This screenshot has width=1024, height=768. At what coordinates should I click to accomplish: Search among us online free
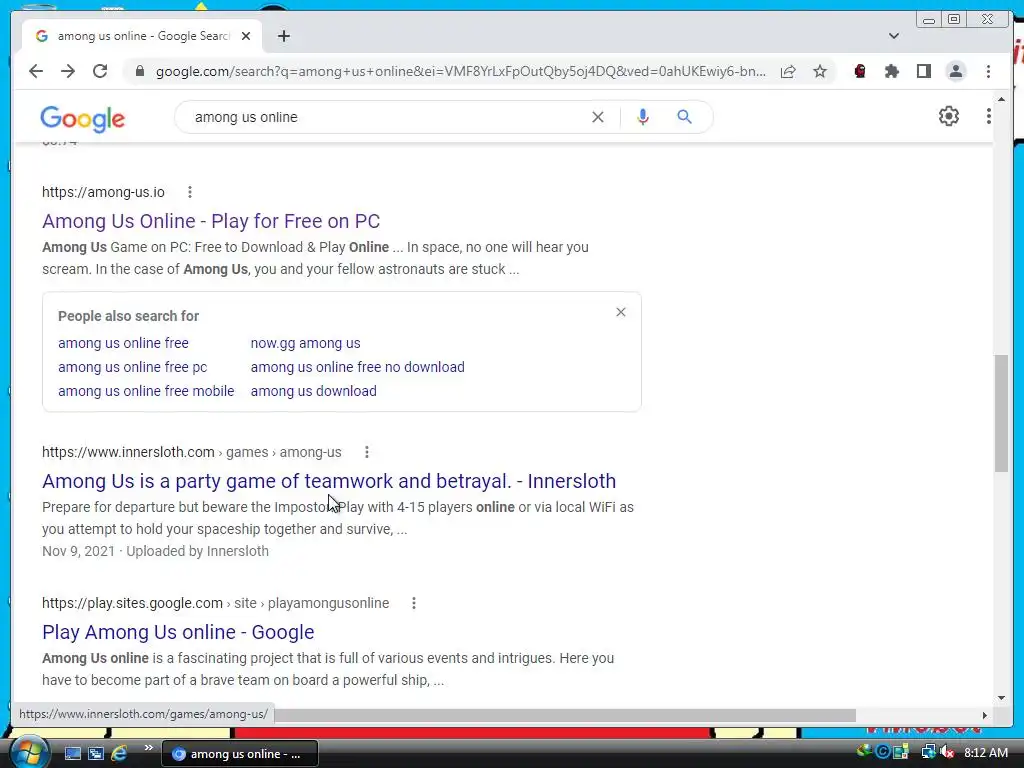123,343
